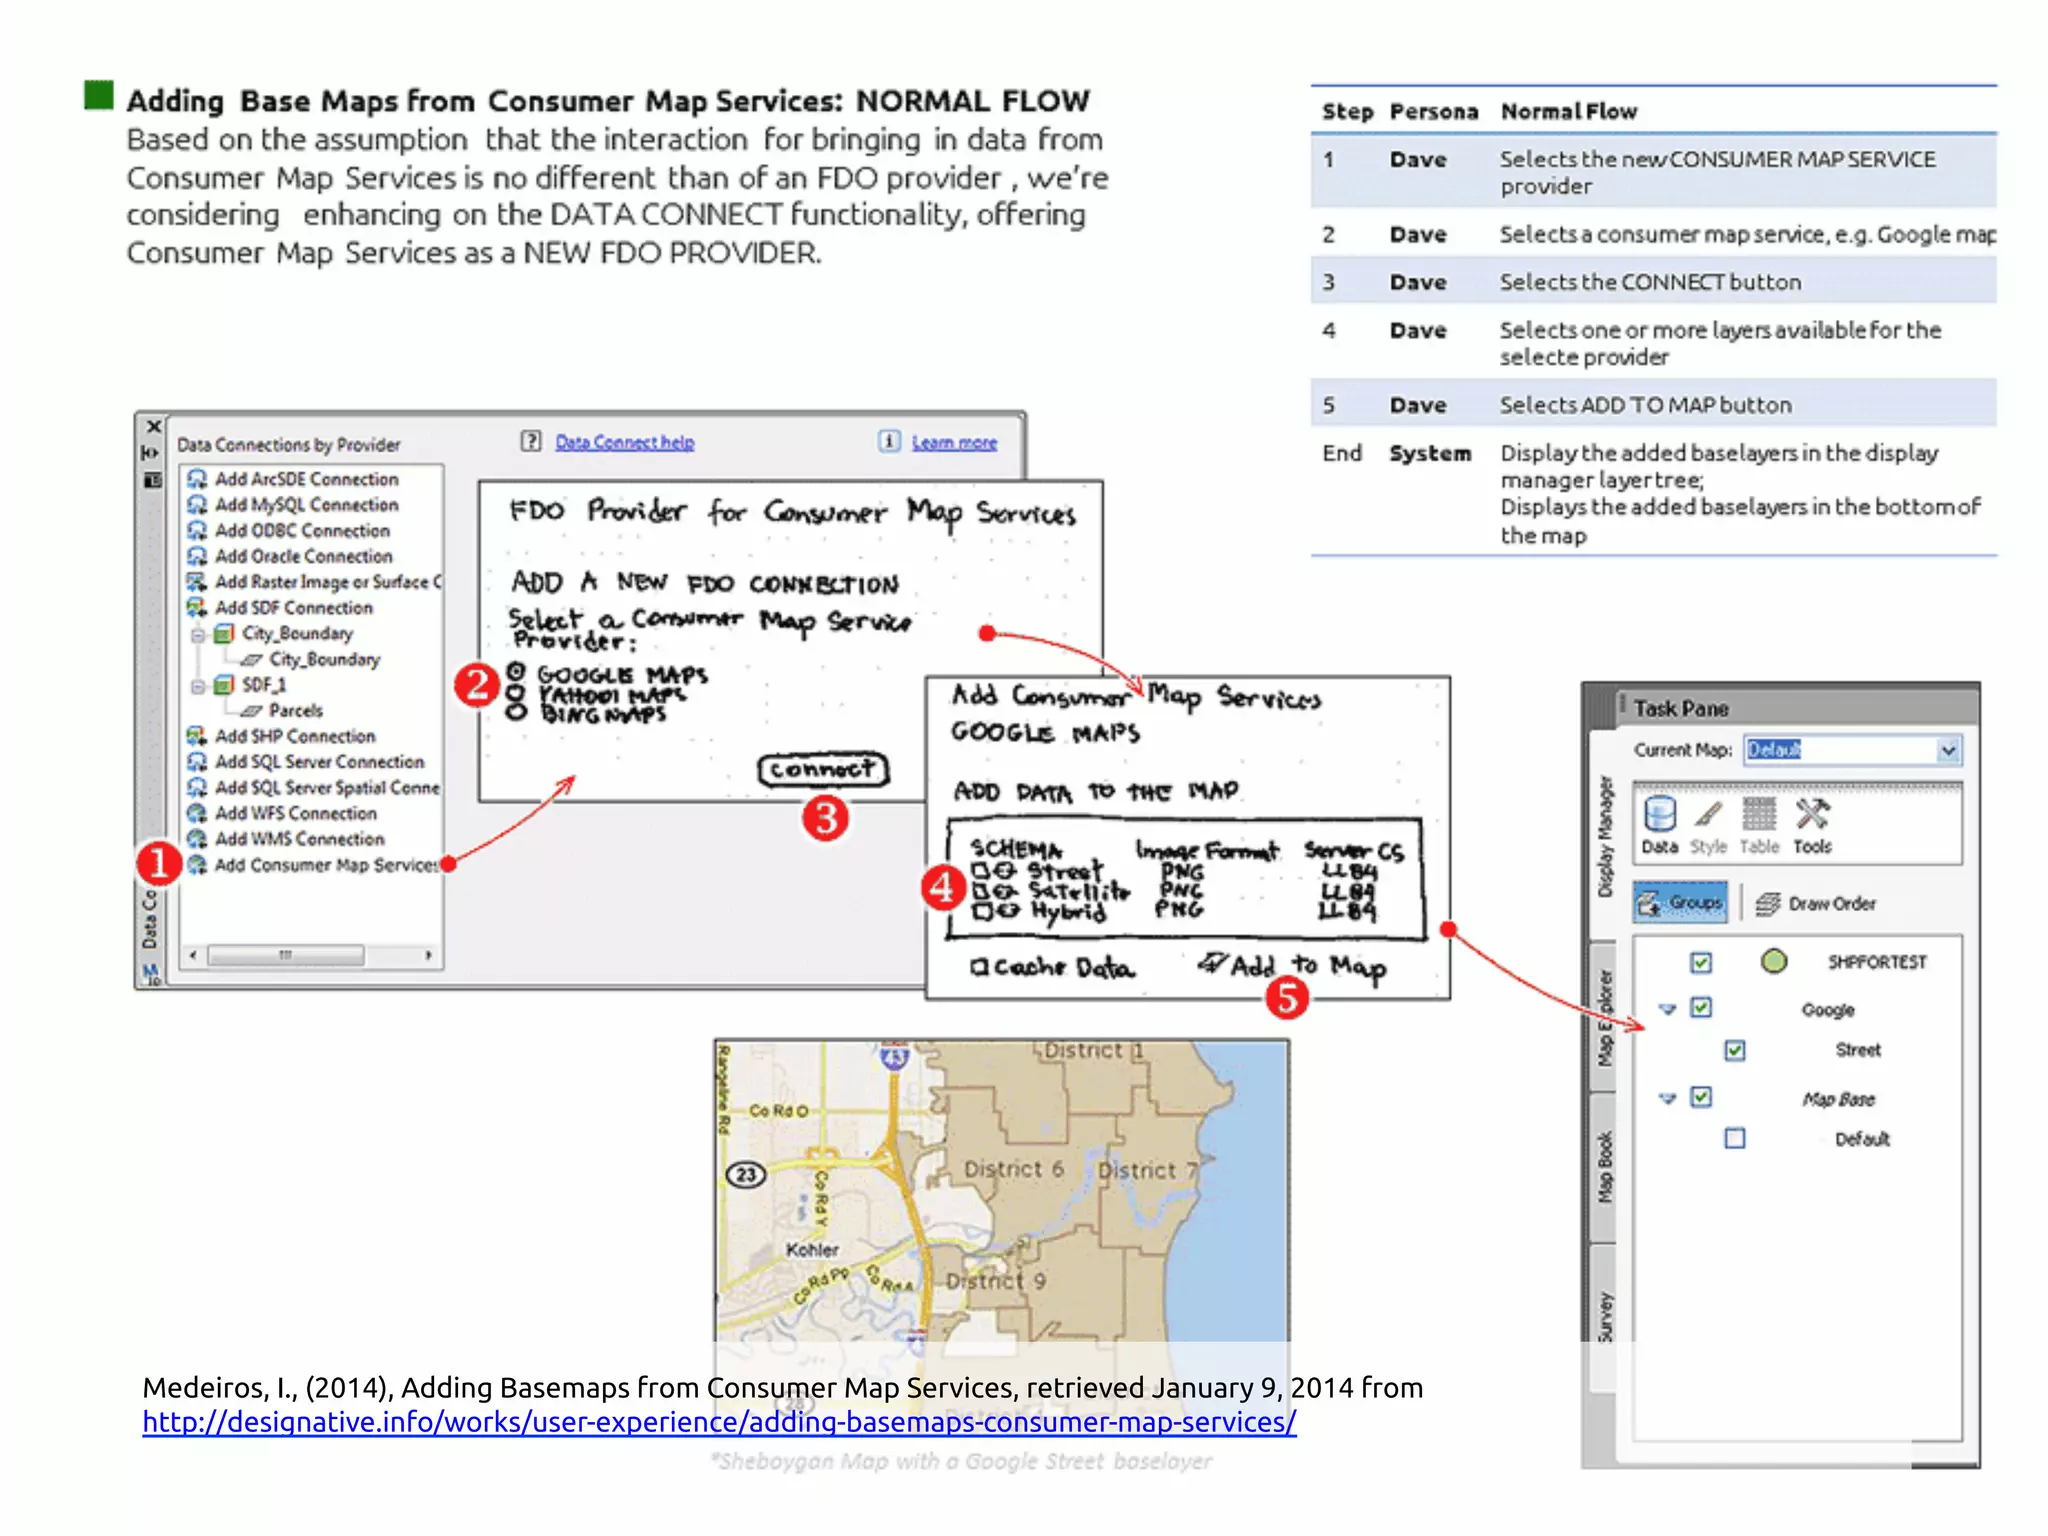Screen dimensions: 2048x1536
Task: Uncheck the Street layer checkbox
Action: click(1735, 1050)
